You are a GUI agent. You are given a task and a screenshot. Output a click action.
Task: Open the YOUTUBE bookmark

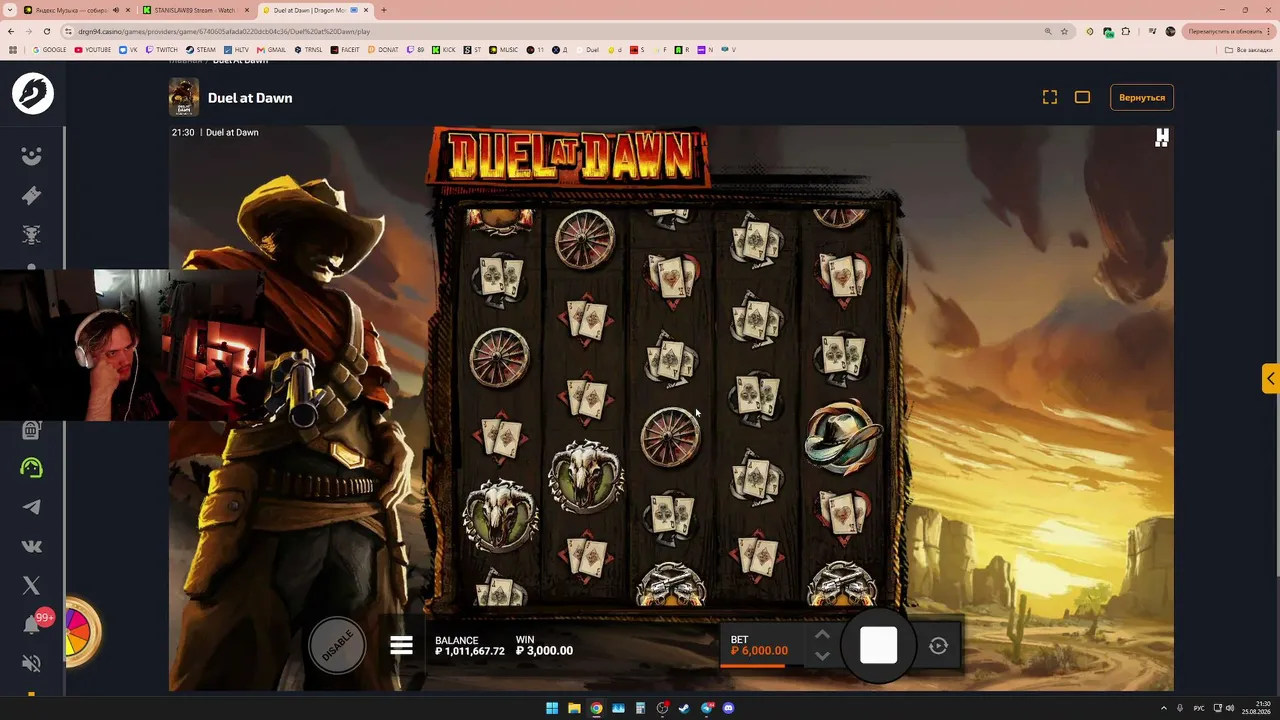coord(93,49)
